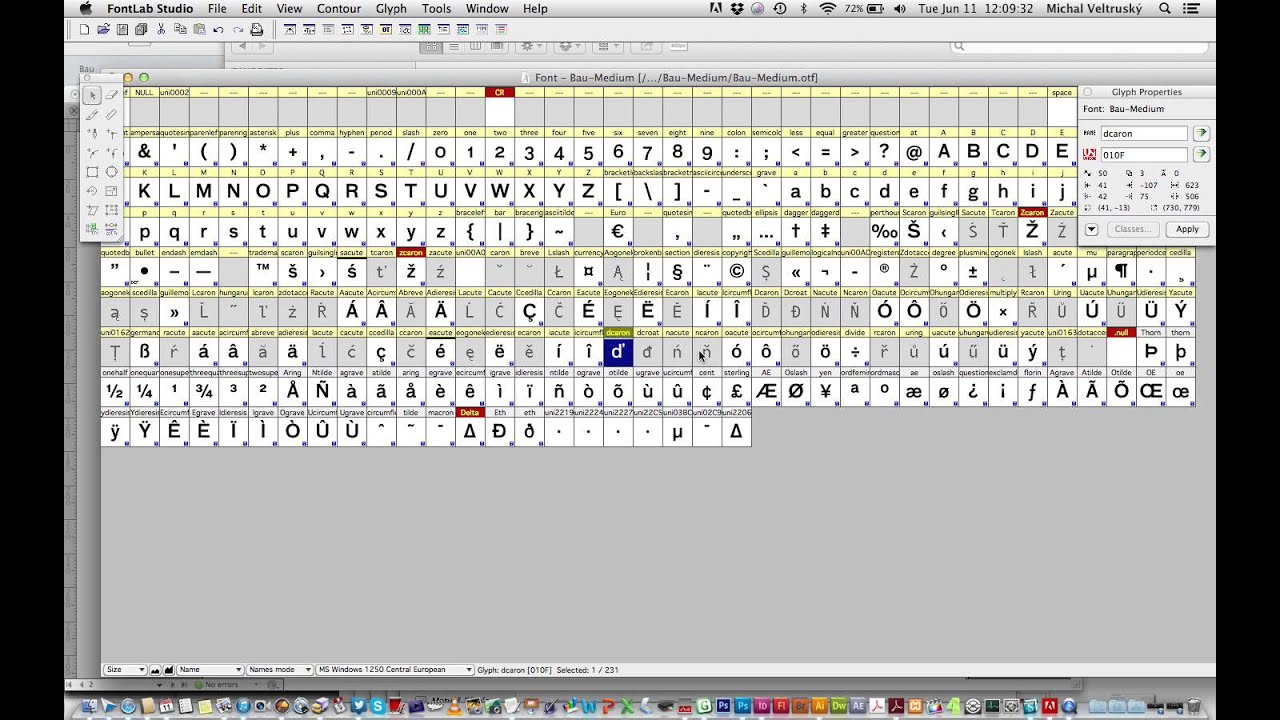Click the Cut scissors toolbar icon
The height and width of the screenshot is (720, 1280).
coord(161,30)
